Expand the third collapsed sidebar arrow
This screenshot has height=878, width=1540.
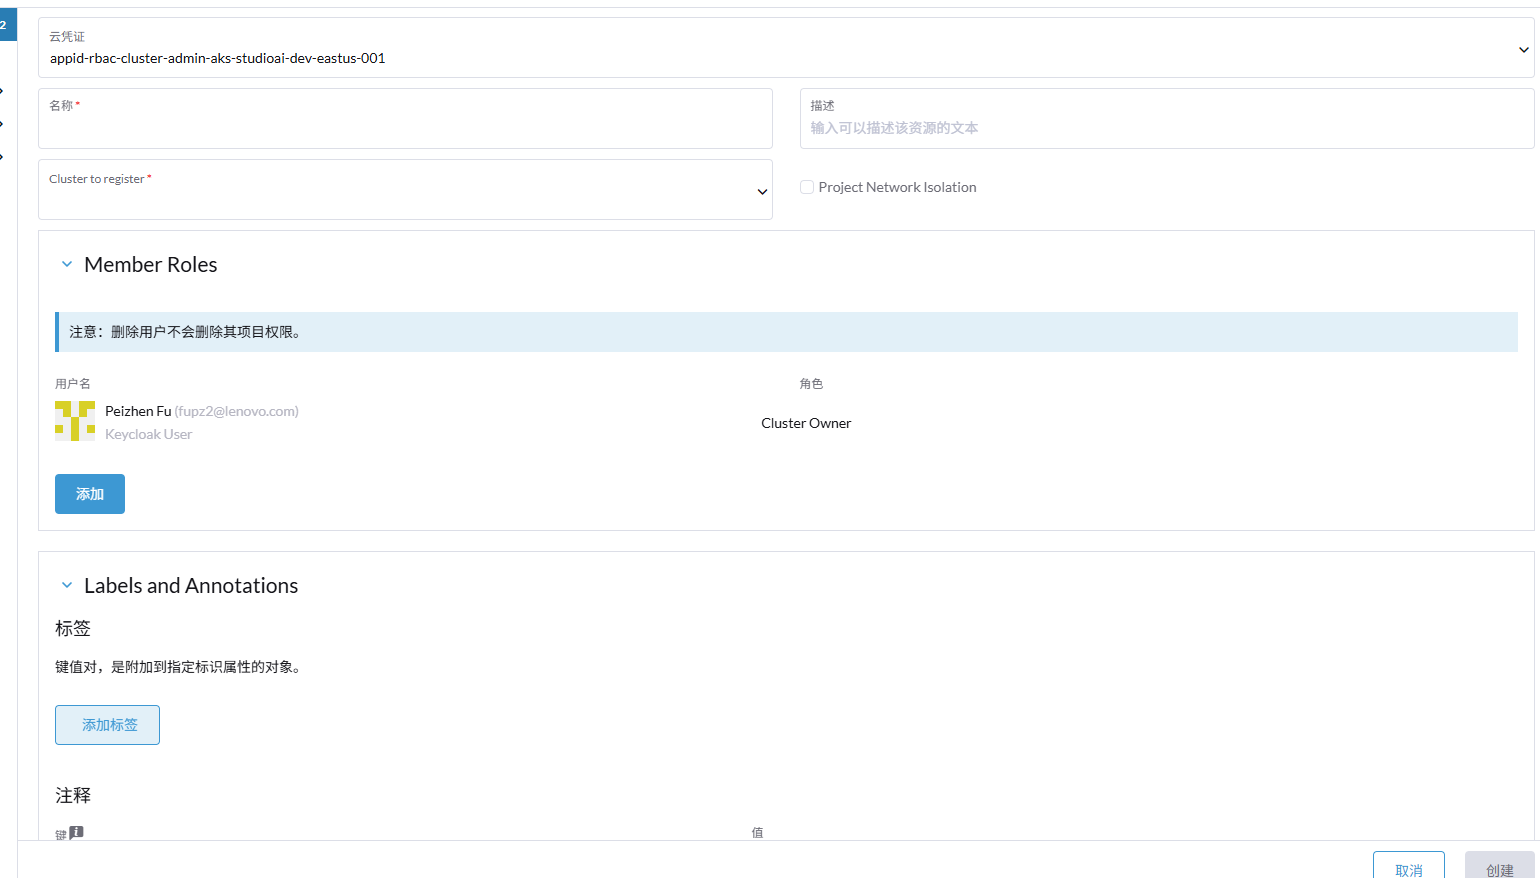3,157
